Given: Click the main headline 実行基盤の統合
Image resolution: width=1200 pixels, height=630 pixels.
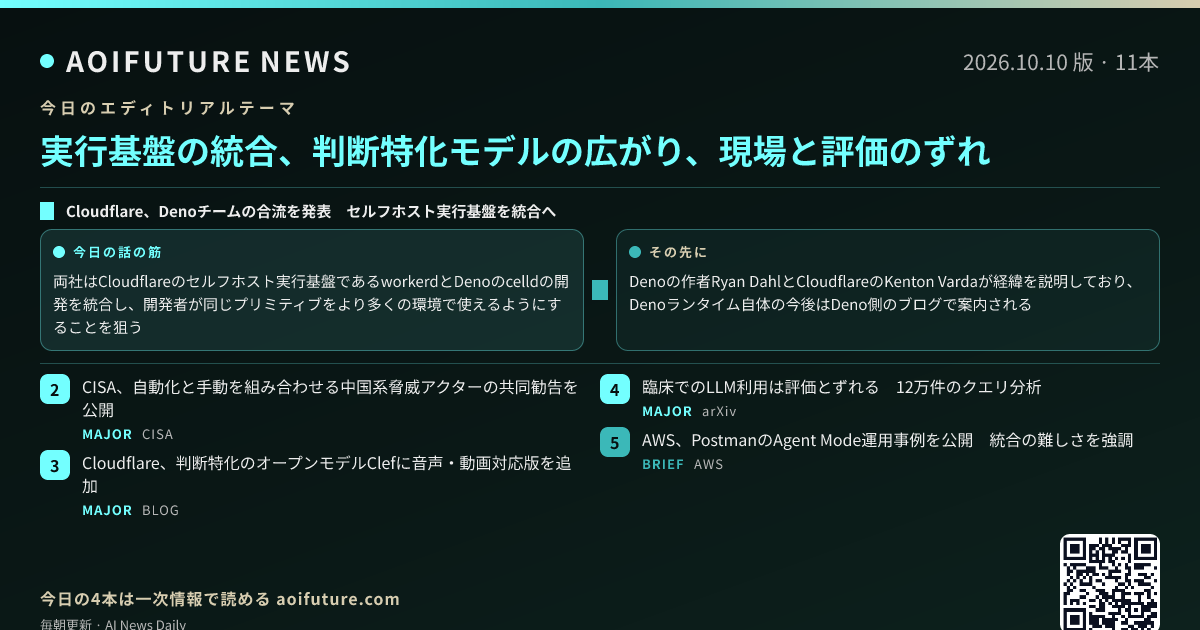Looking at the screenshot, I should (x=516, y=151).
